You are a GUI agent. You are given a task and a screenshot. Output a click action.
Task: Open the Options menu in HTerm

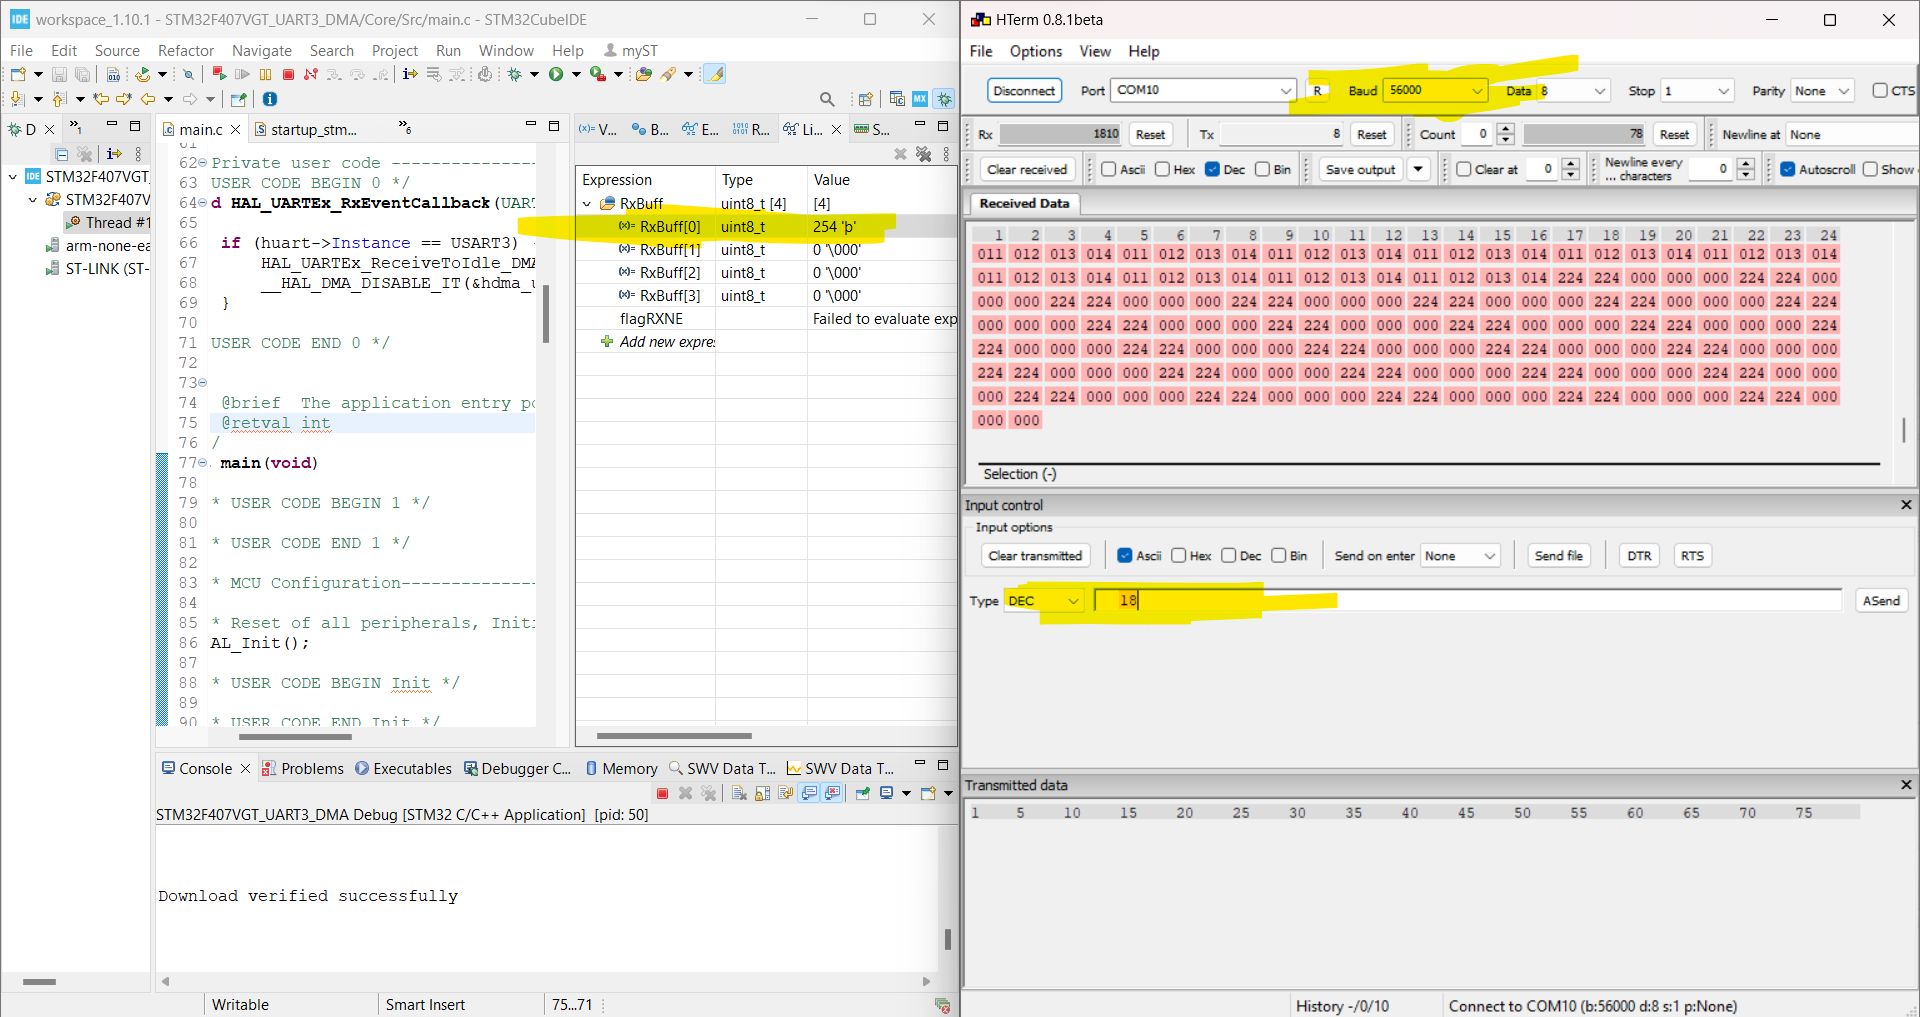coord(1035,51)
